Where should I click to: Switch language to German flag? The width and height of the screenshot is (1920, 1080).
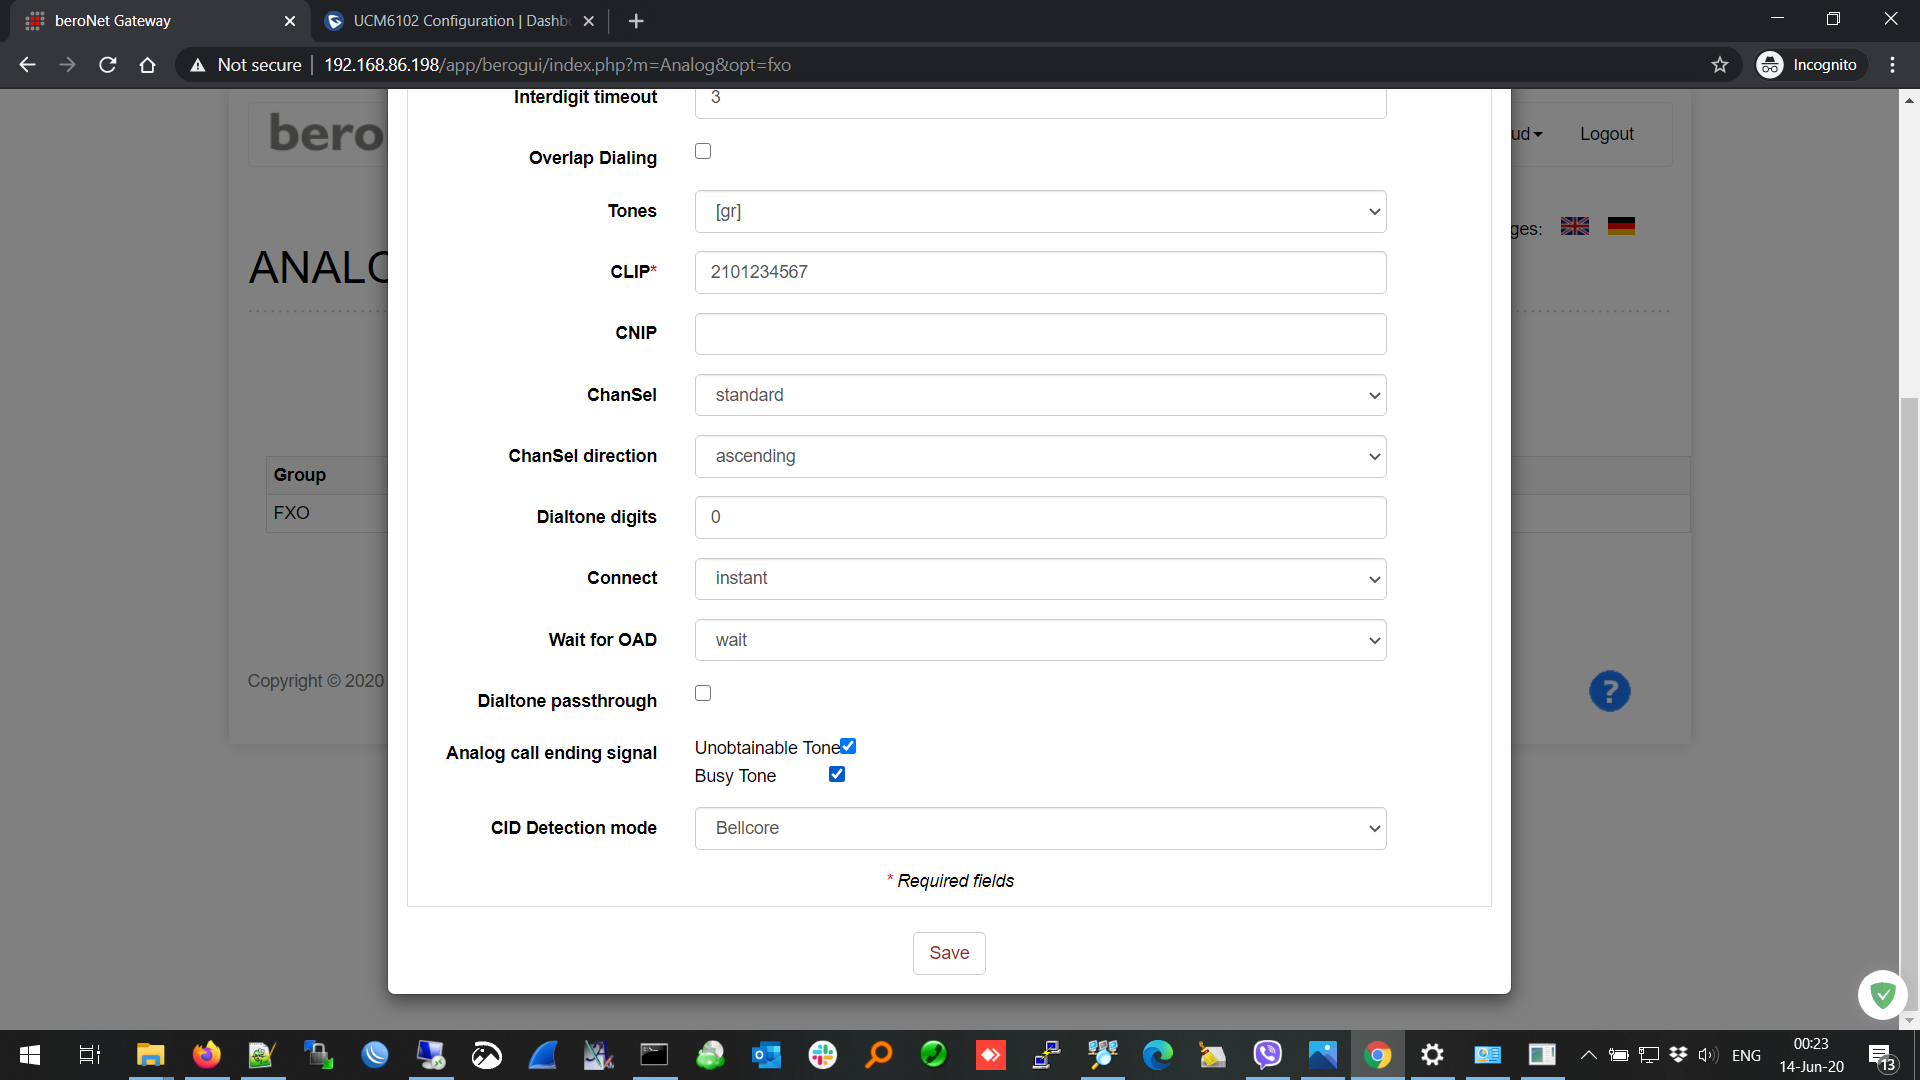tap(1621, 227)
